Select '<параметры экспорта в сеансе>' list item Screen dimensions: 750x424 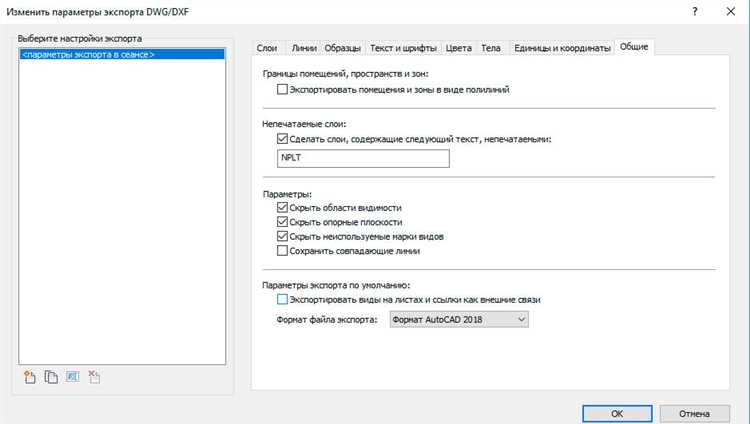[x=122, y=55]
